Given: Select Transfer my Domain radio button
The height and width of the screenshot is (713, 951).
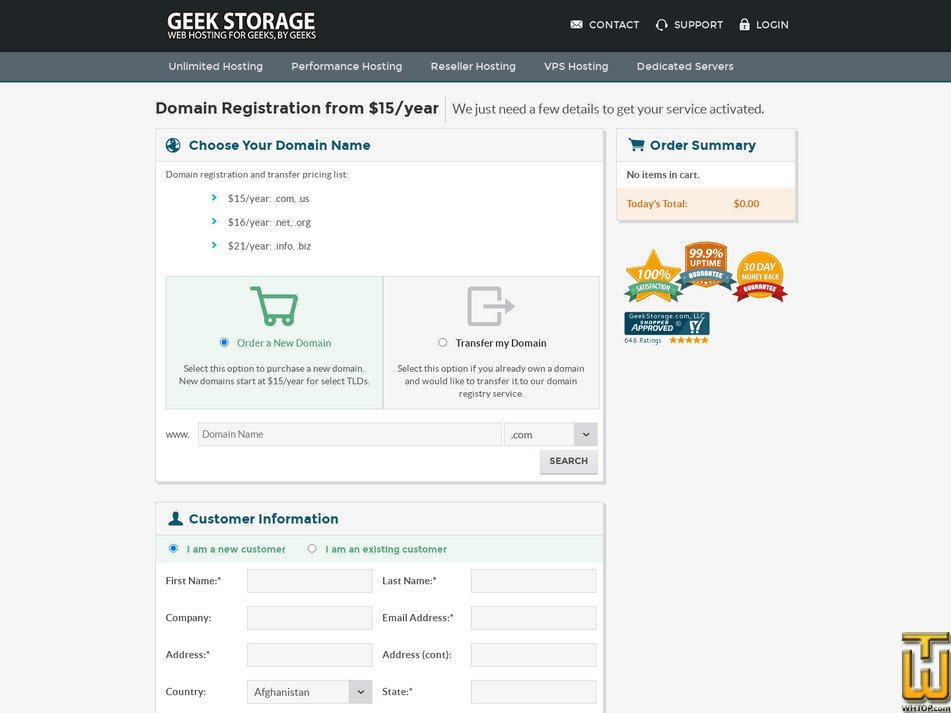Looking at the screenshot, I should click(x=443, y=343).
